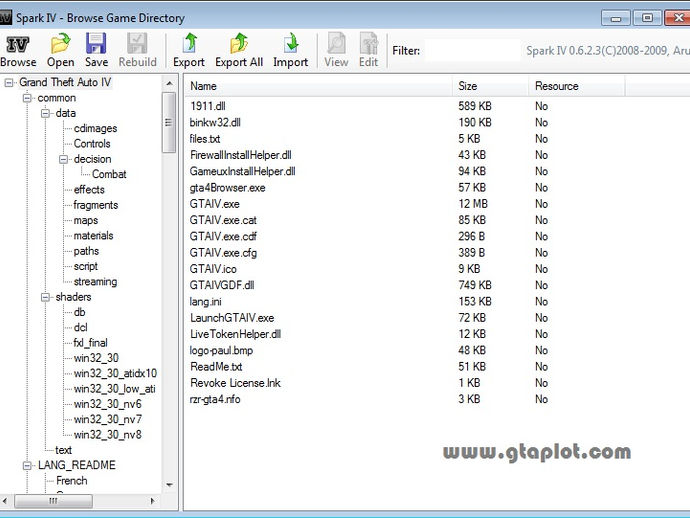The width and height of the screenshot is (690, 518).
Task: Select the materials folder
Action: point(93,236)
